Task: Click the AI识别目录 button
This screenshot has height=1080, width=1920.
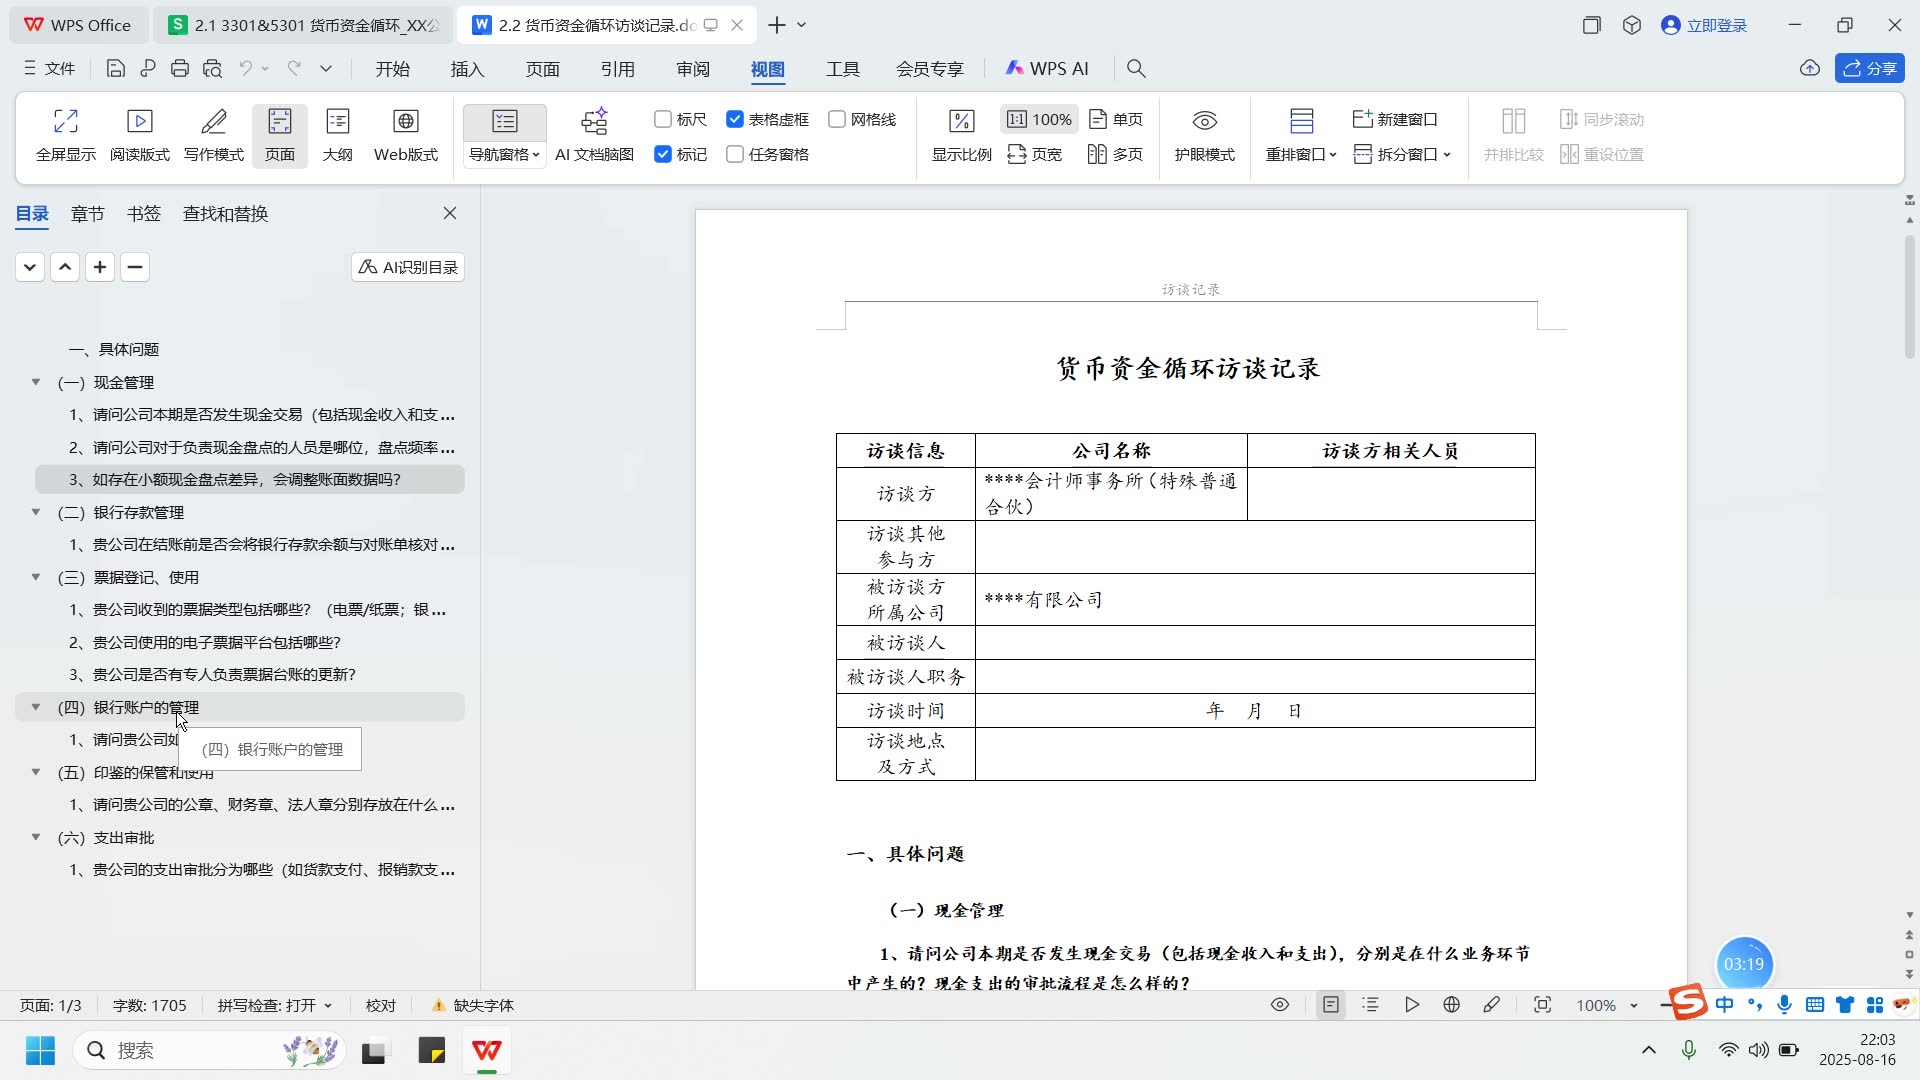Action: pos(408,267)
